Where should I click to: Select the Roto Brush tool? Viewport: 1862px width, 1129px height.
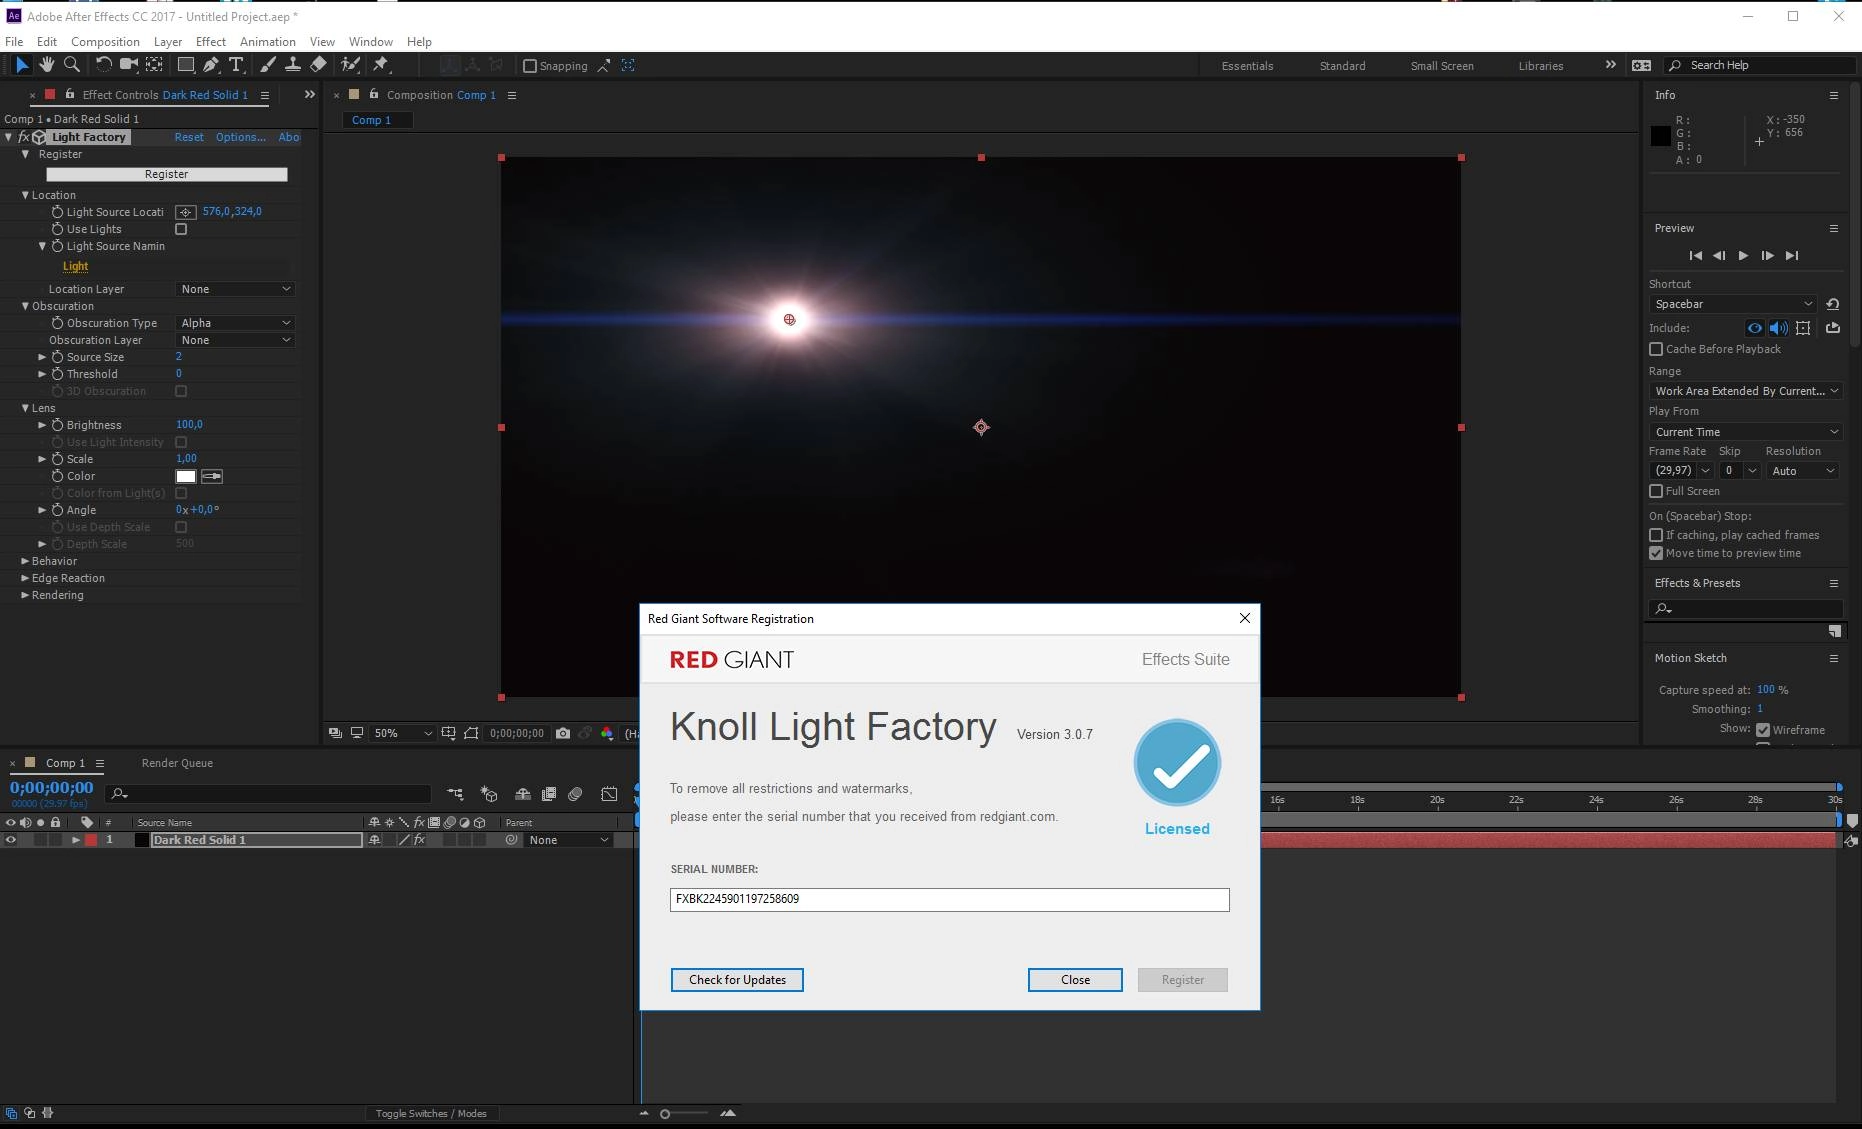(x=350, y=65)
